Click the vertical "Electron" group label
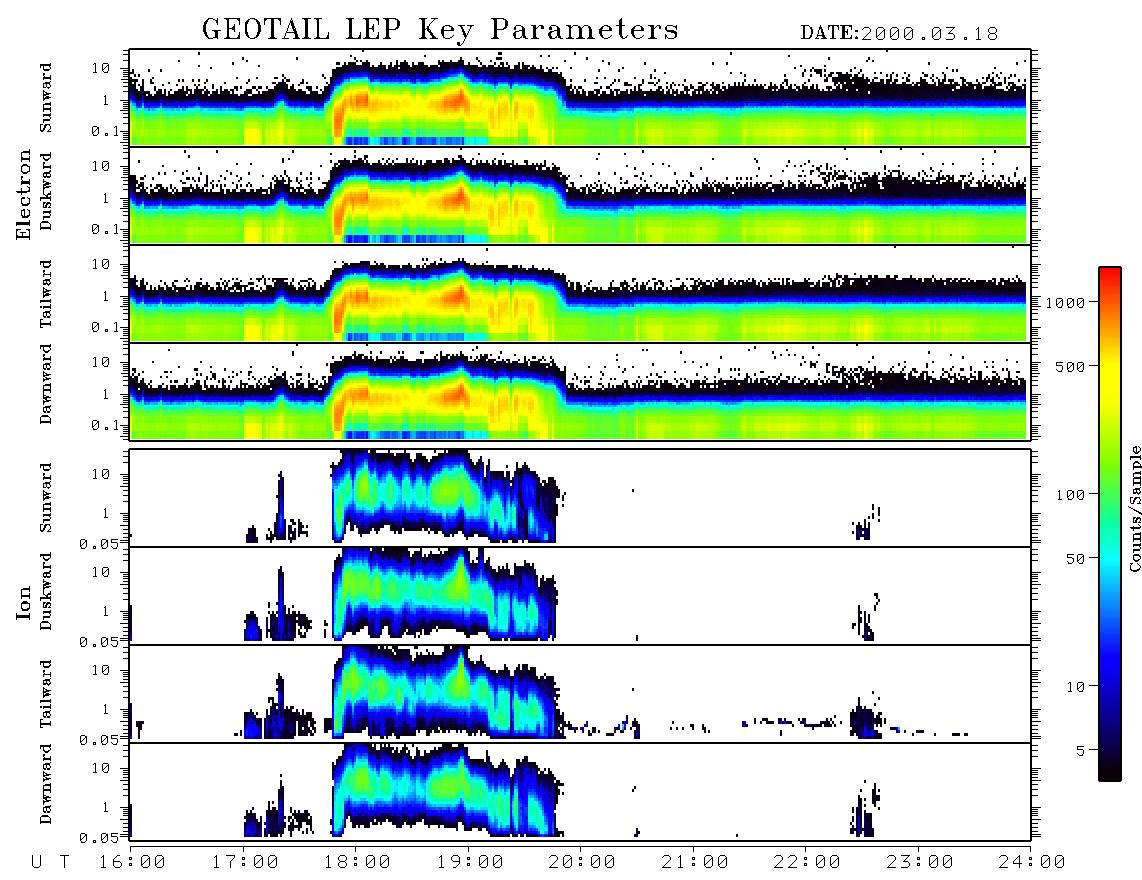This screenshot has height=880, width=1142. [24, 194]
